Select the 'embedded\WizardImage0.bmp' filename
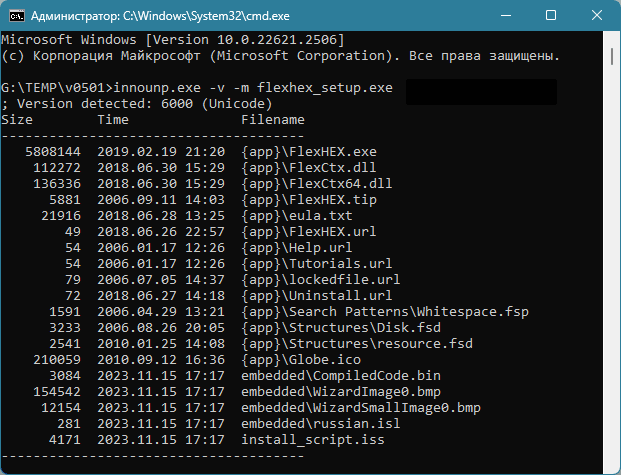The height and width of the screenshot is (475, 621). point(341,392)
